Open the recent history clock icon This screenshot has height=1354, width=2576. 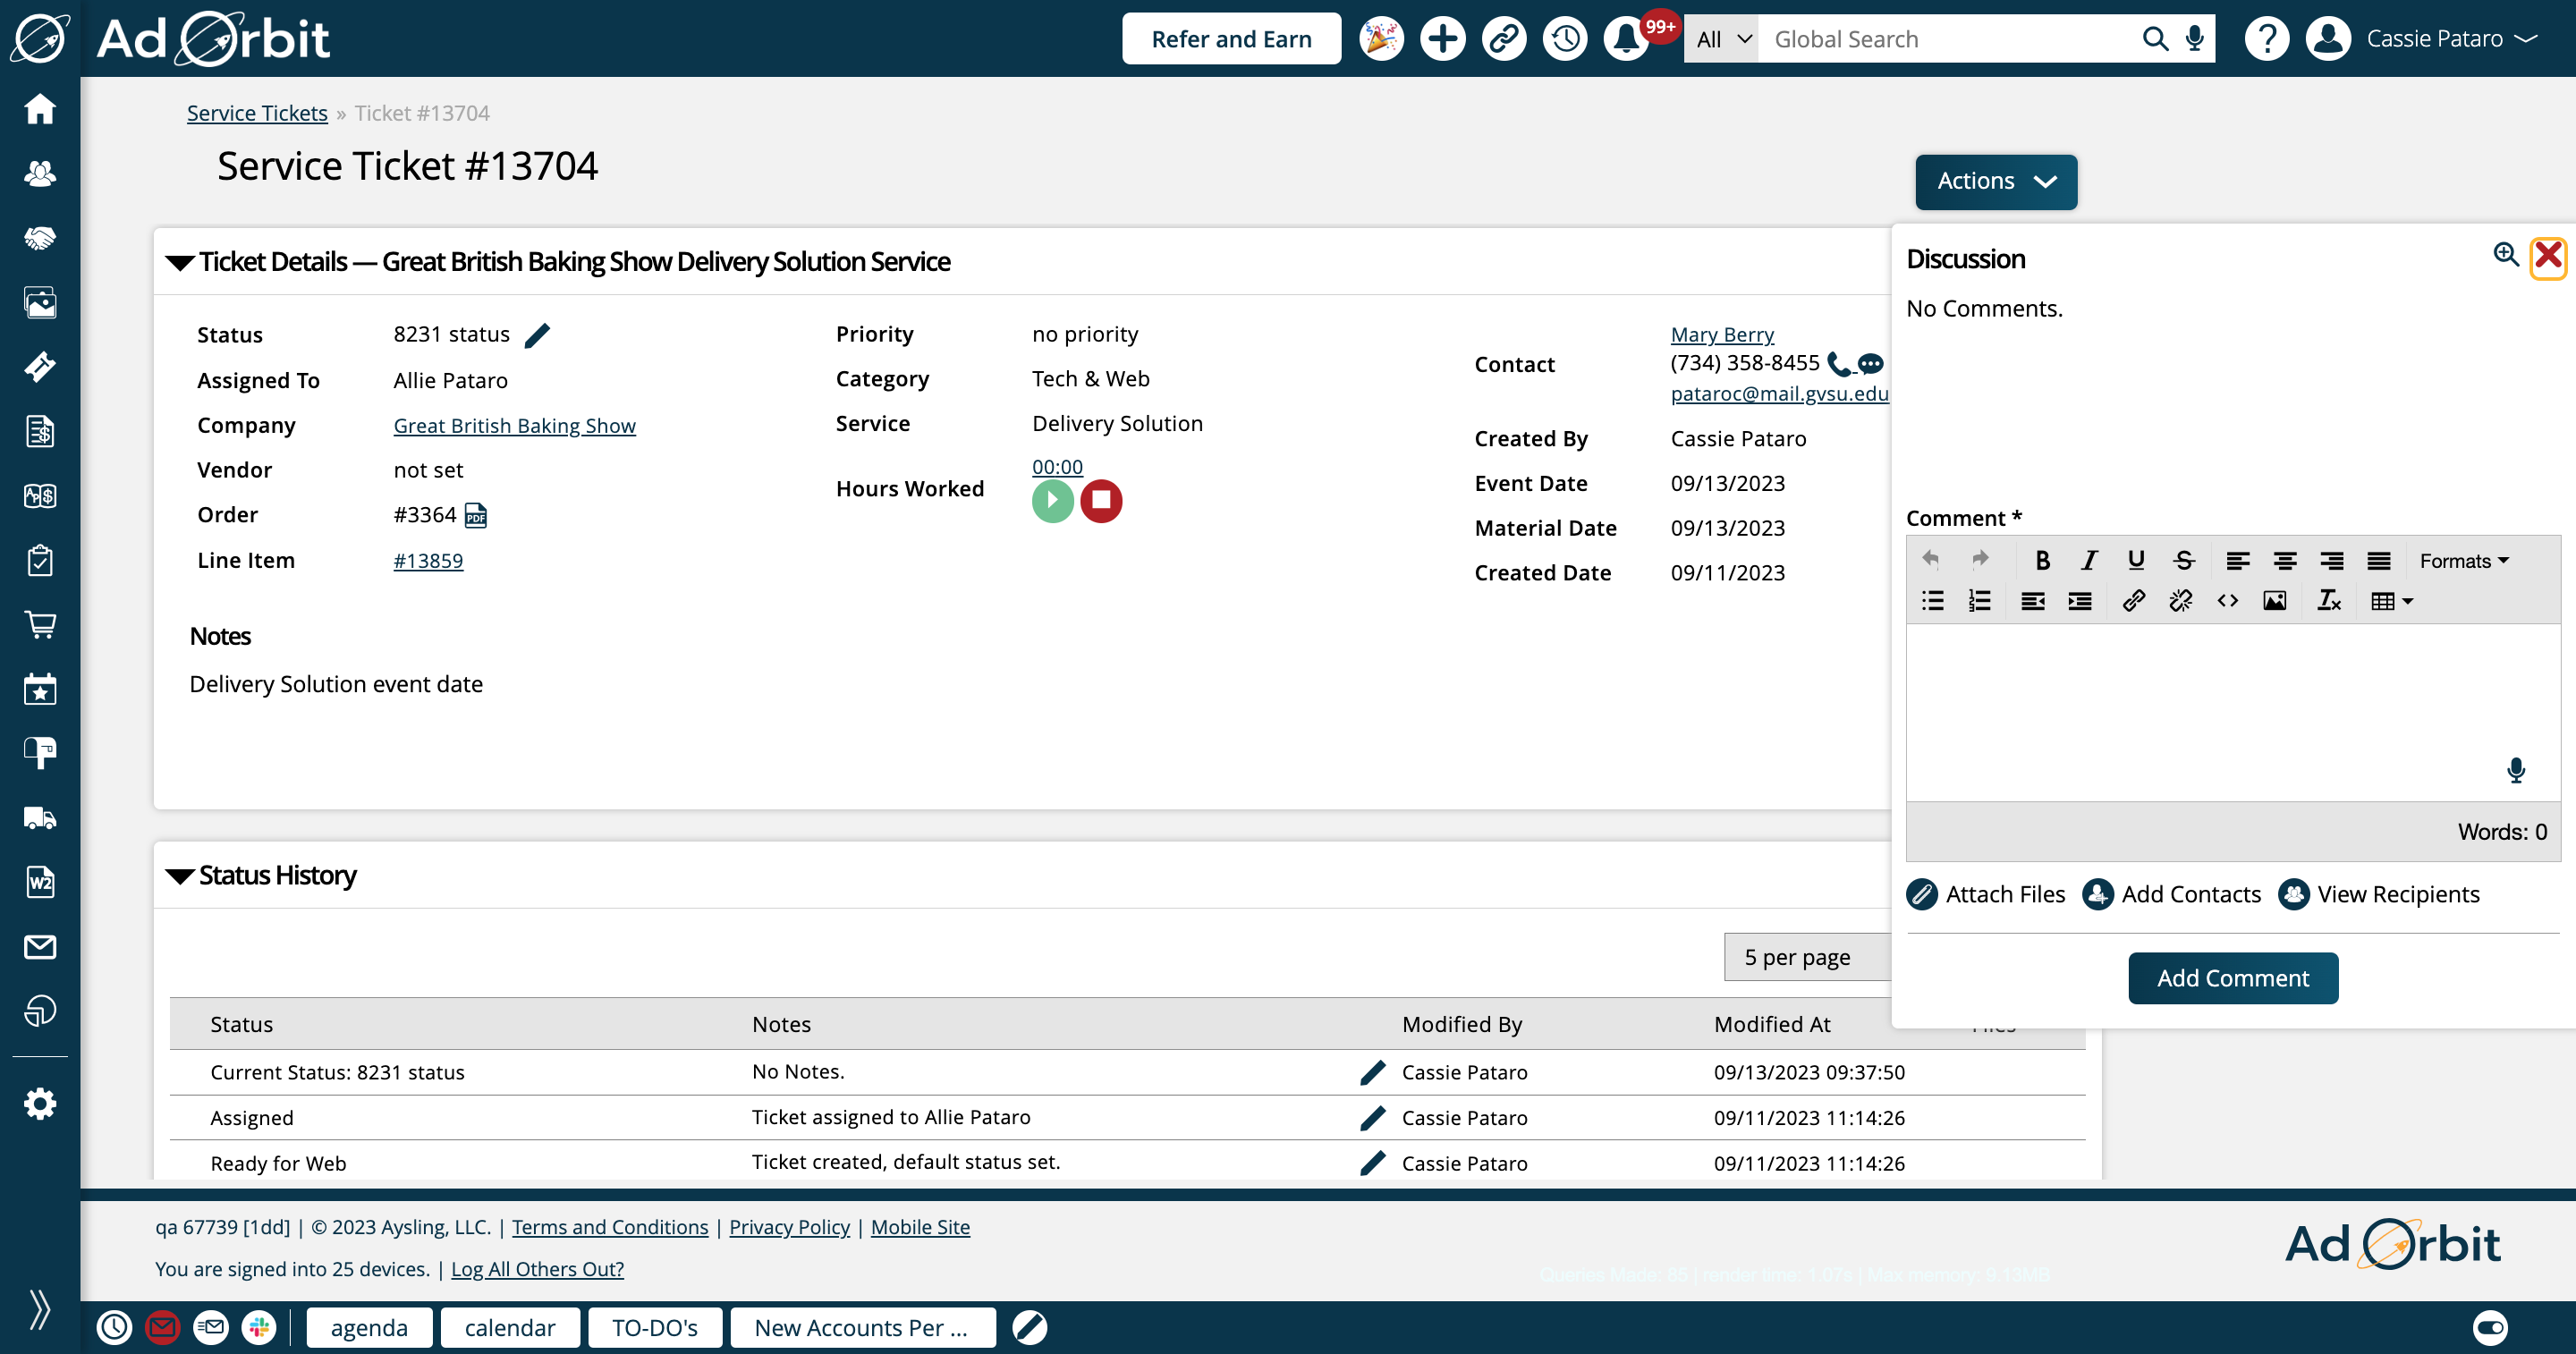point(1564,39)
